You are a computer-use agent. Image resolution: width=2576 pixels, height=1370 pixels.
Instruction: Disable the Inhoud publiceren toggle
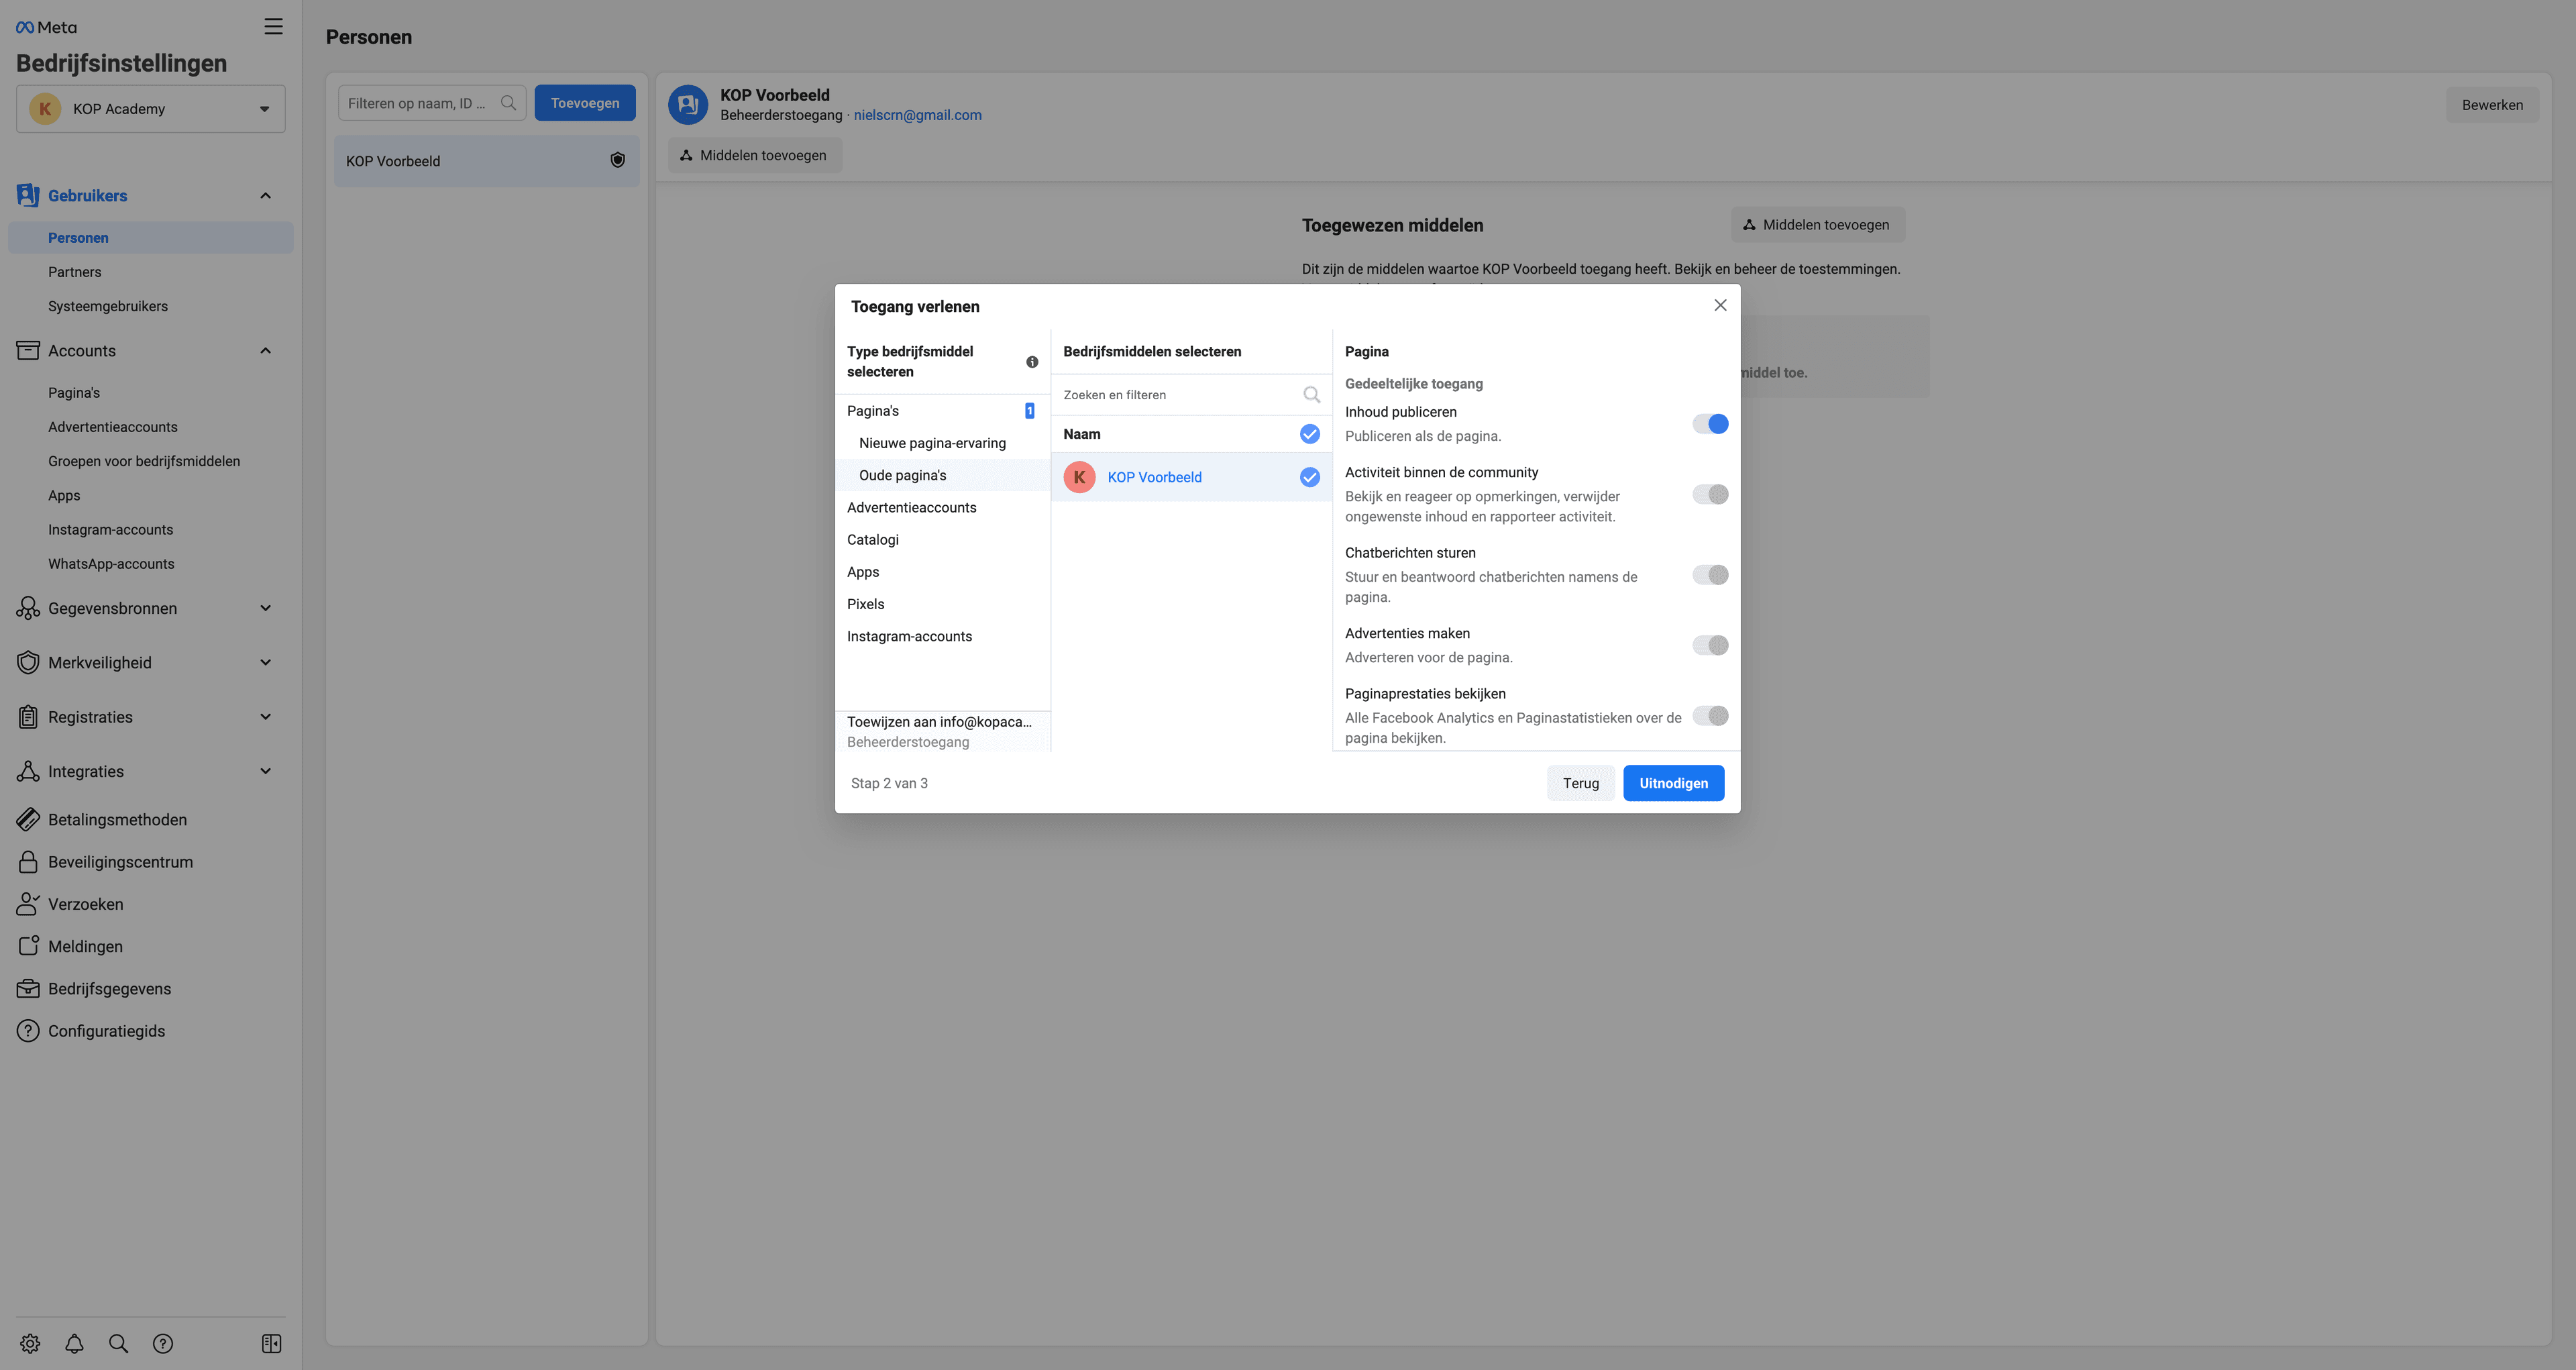coord(1710,424)
